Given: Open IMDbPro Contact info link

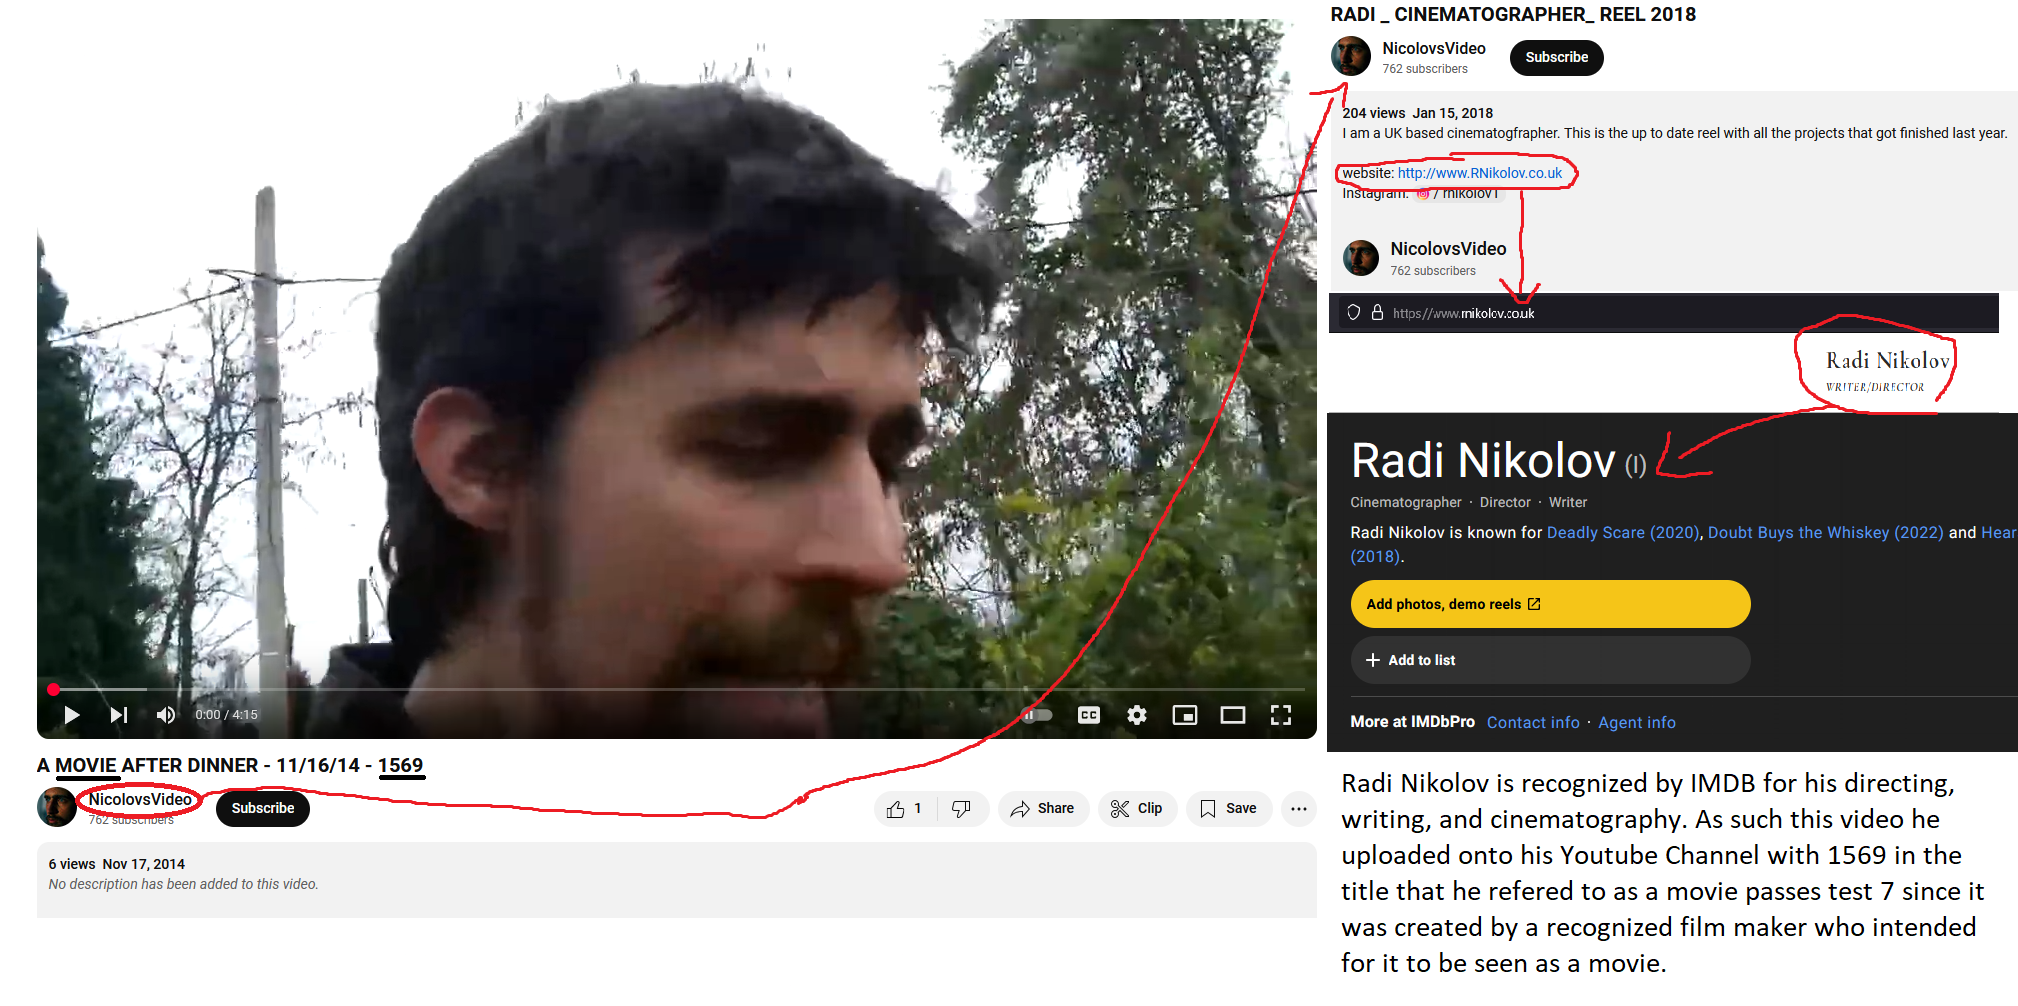Looking at the screenshot, I should point(1533,722).
